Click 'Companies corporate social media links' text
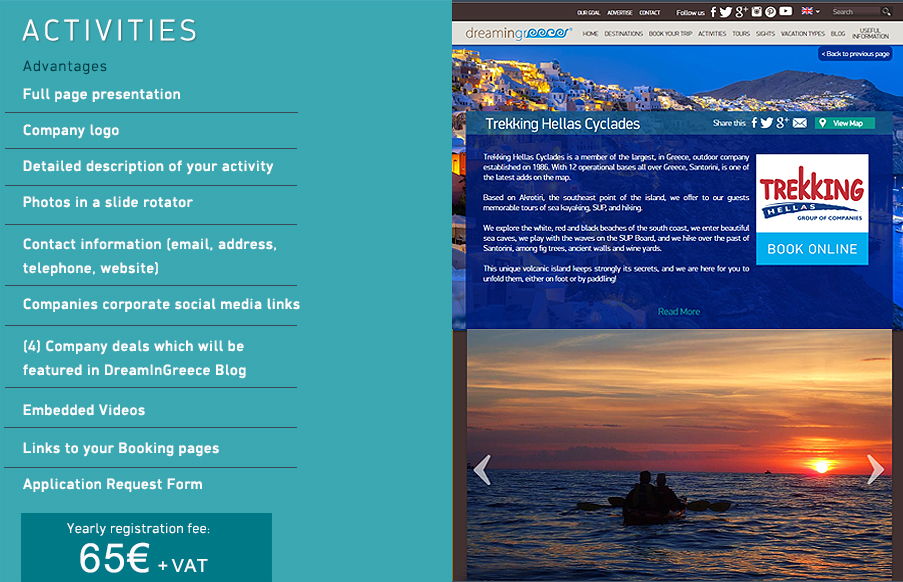 (x=161, y=304)
